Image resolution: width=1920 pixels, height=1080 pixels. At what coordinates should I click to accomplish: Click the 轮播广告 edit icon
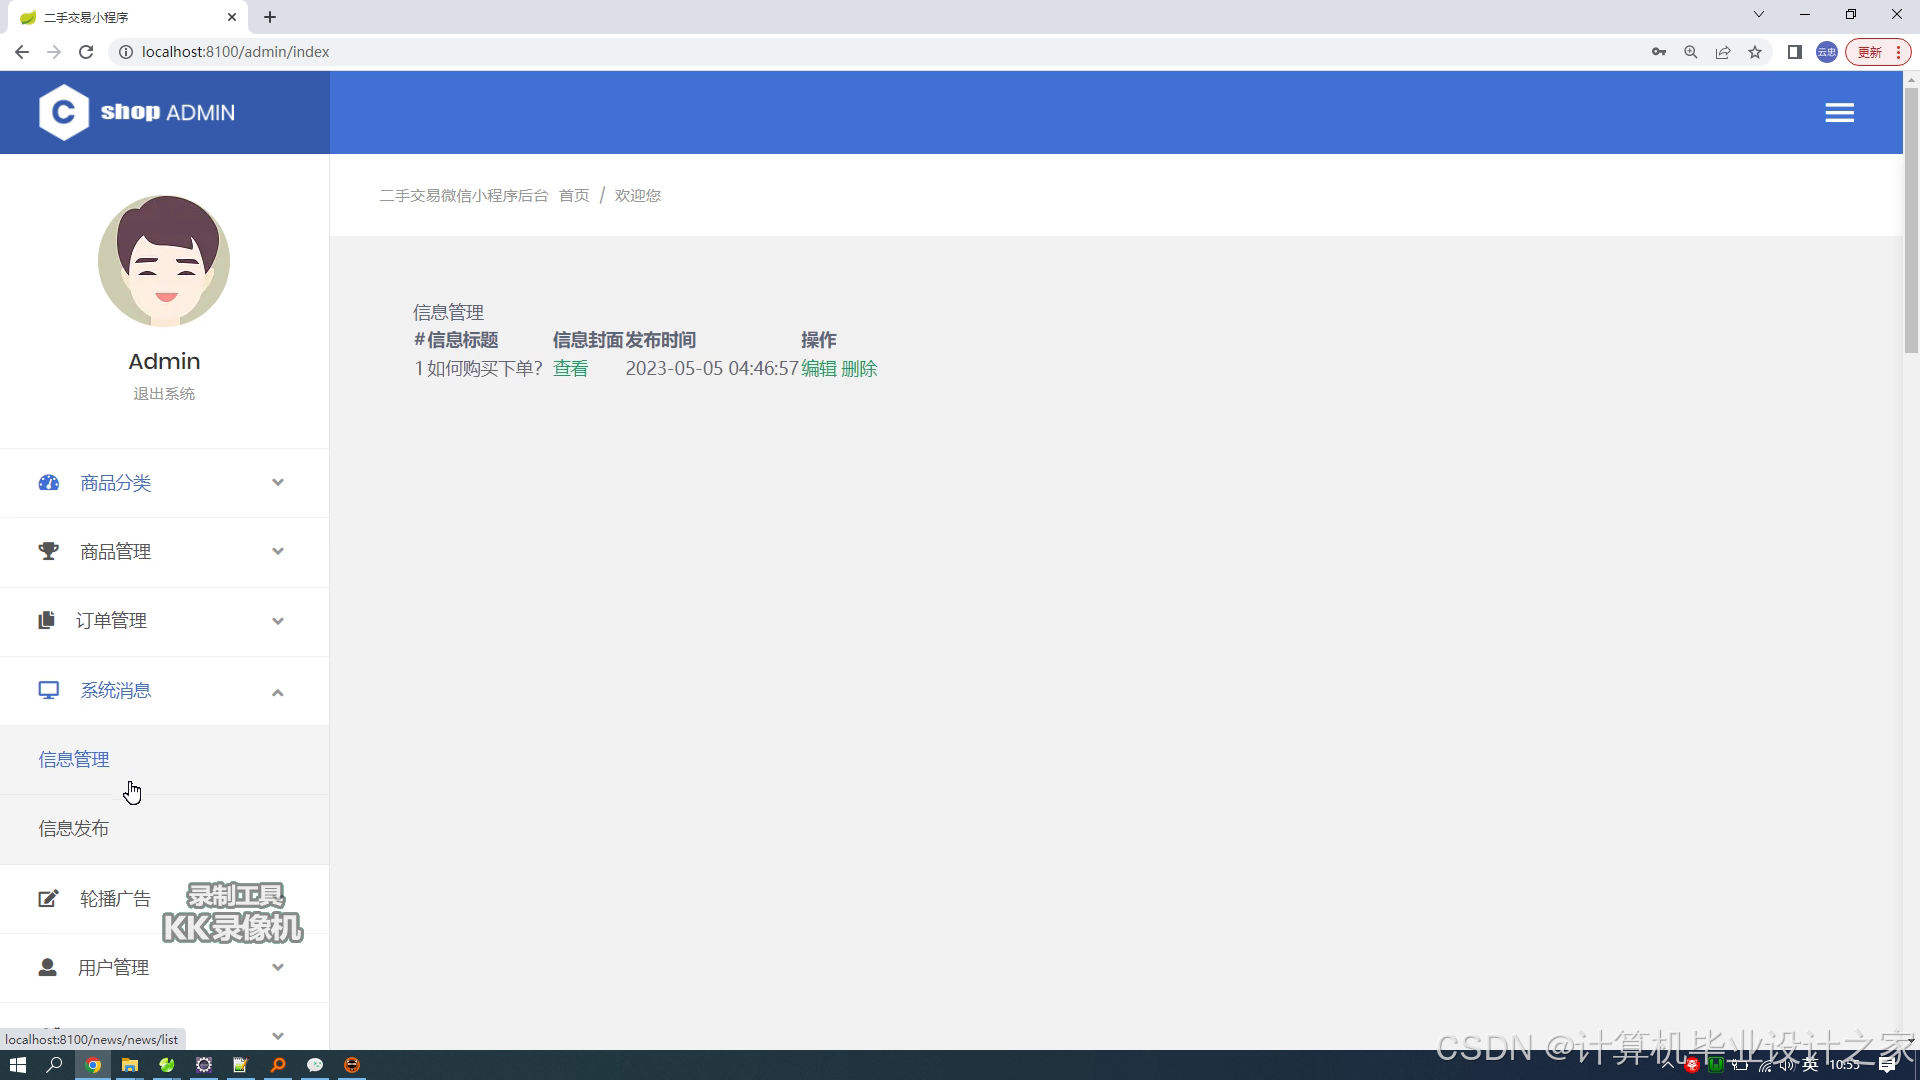(48, 899)
